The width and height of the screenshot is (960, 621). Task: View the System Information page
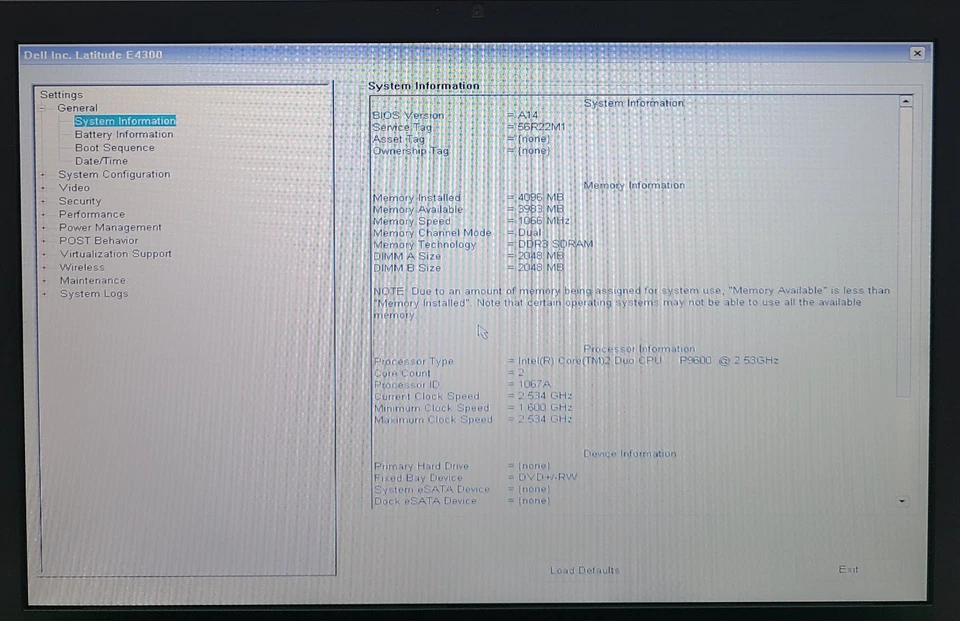pos(125,120)
